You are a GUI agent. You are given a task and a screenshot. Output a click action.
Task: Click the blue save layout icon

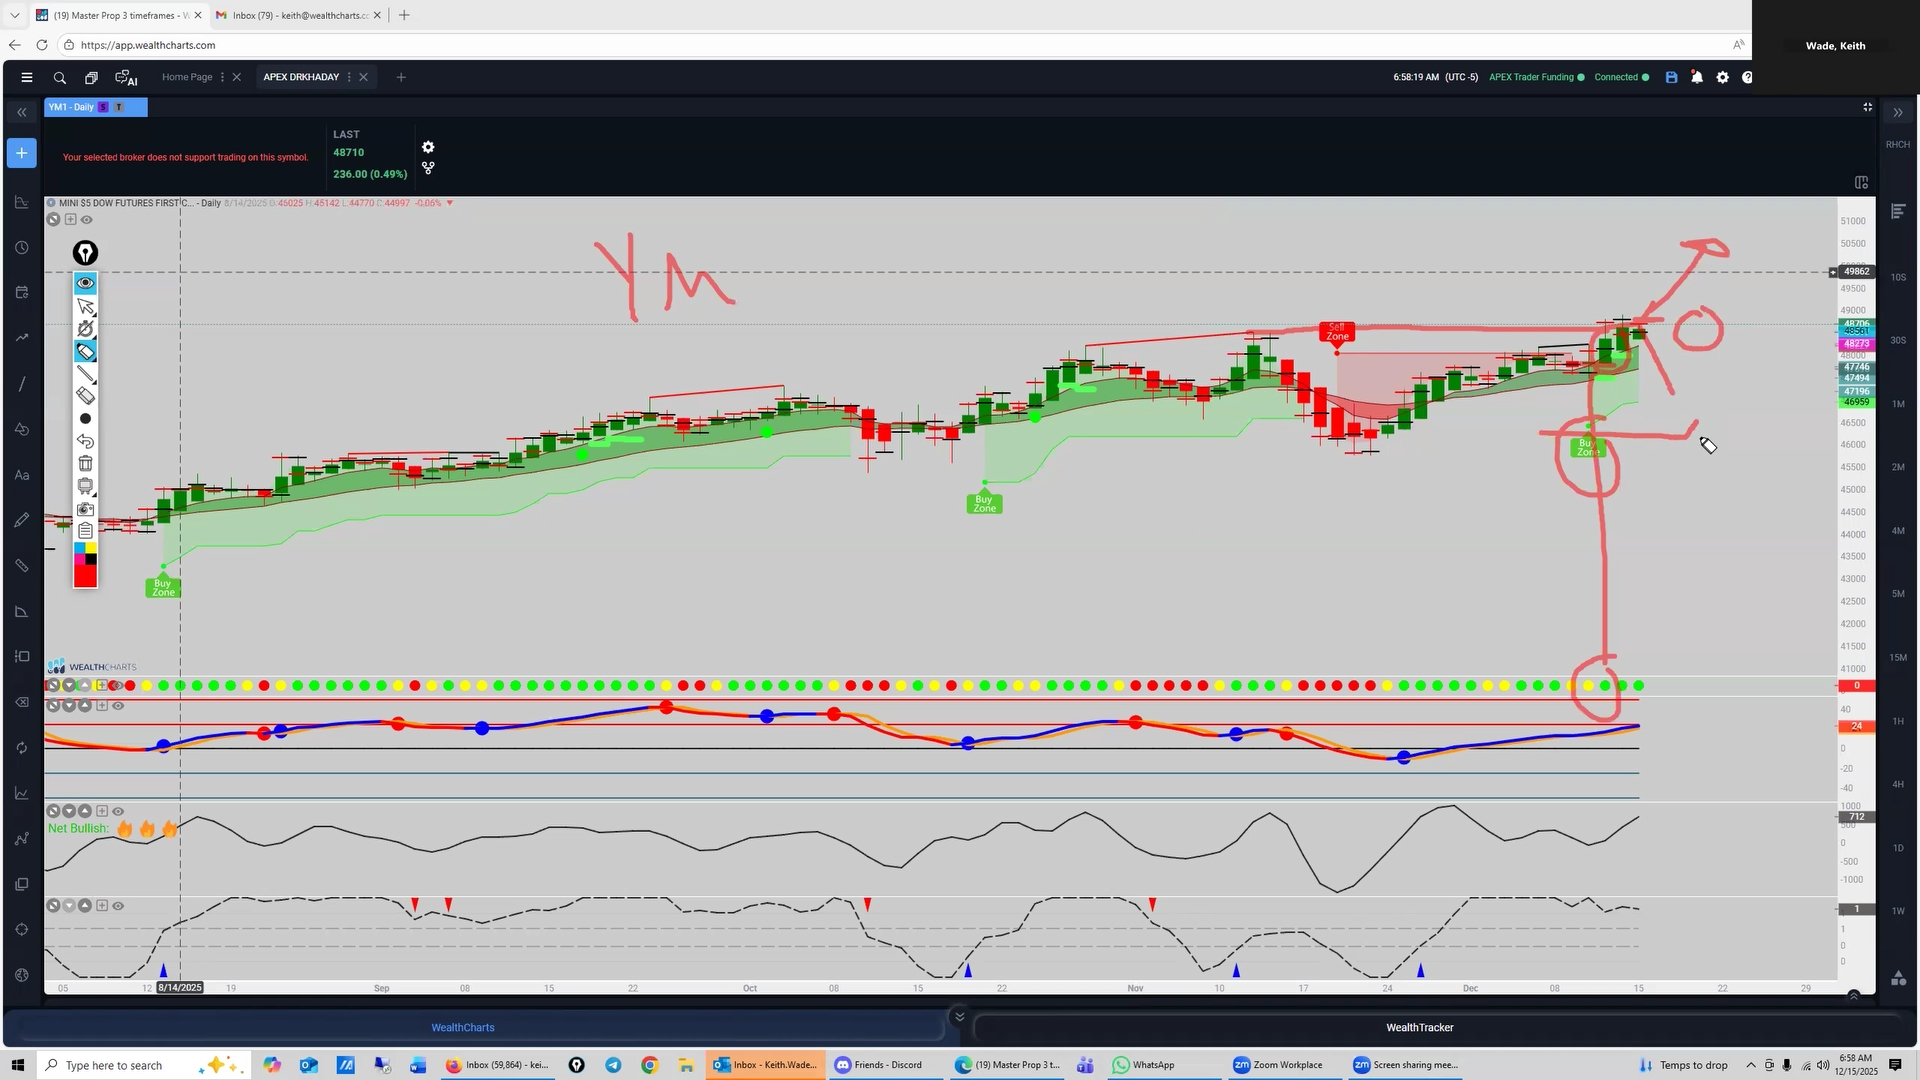pyautogui.click(x=1671, y=77)
